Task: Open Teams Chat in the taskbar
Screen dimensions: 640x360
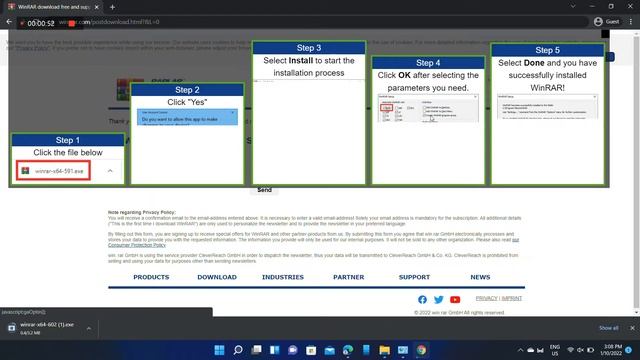Action: 293,350
